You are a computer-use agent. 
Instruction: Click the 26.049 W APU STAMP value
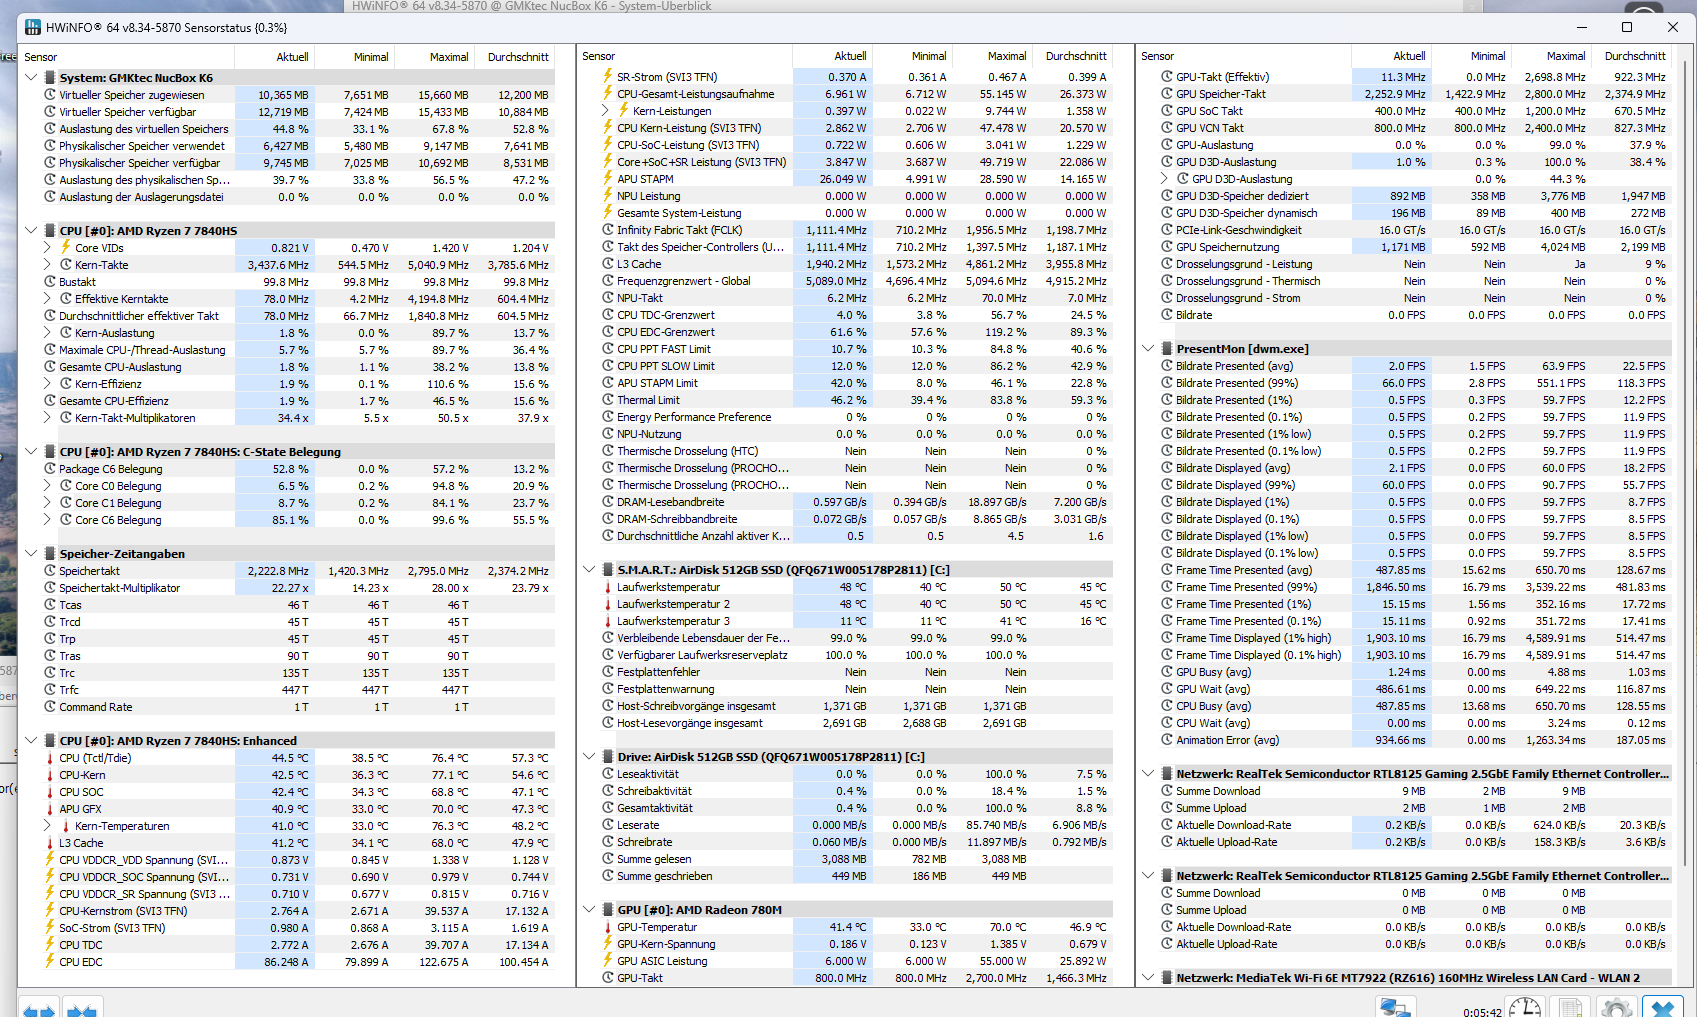(843, 179)
